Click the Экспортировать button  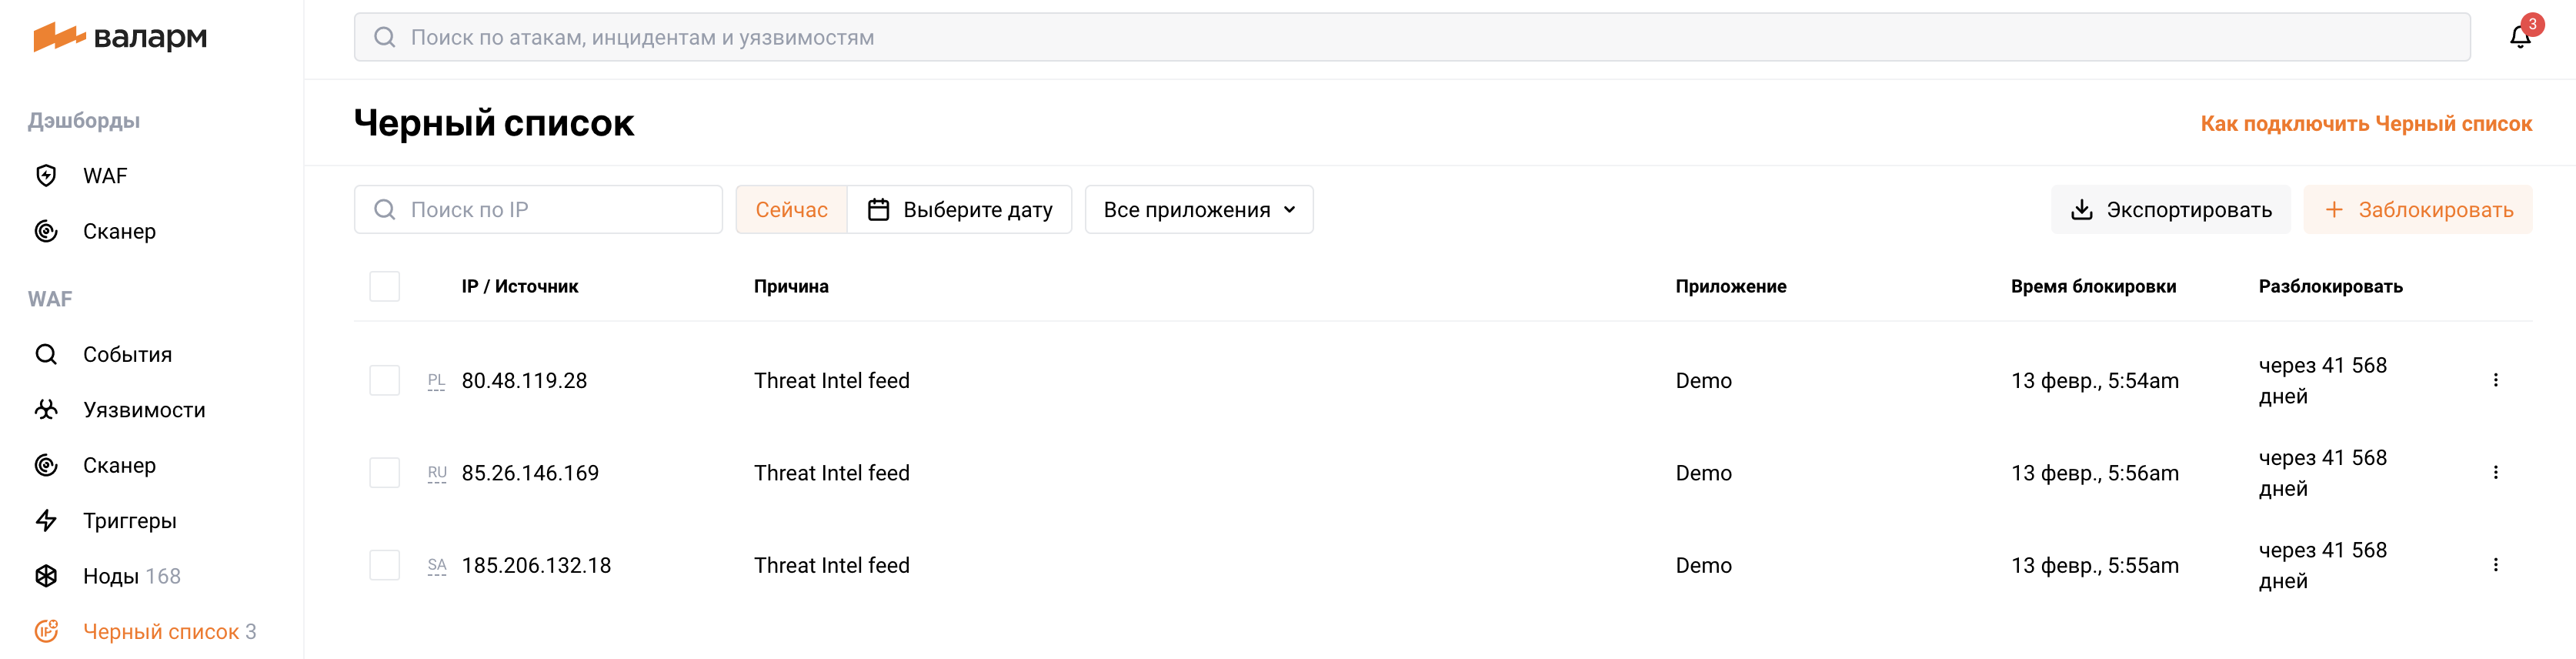pyautogui.click(x=2170, y=209)
